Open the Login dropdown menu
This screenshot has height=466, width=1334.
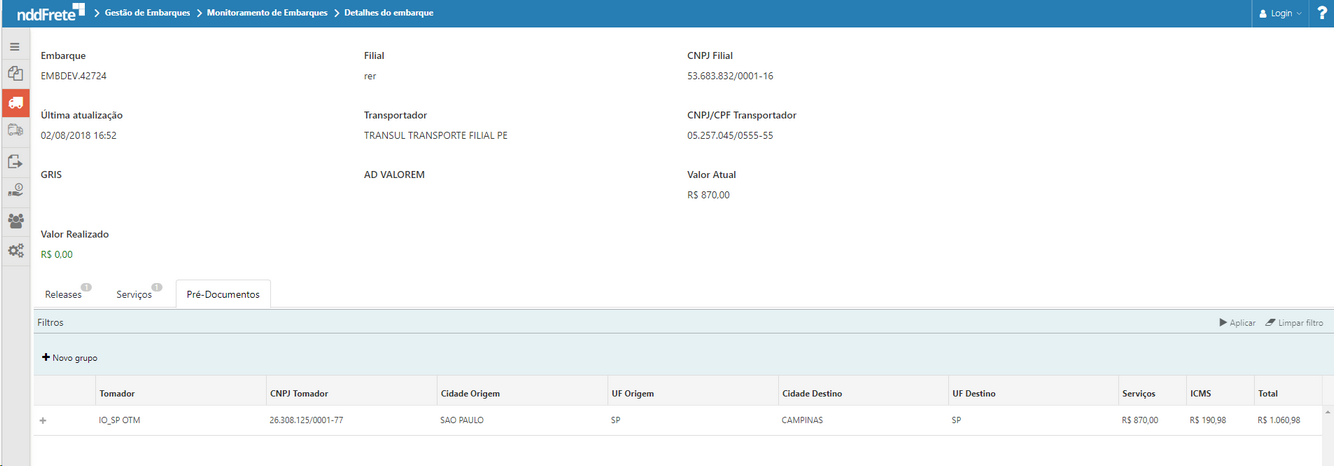(1280, 13)
